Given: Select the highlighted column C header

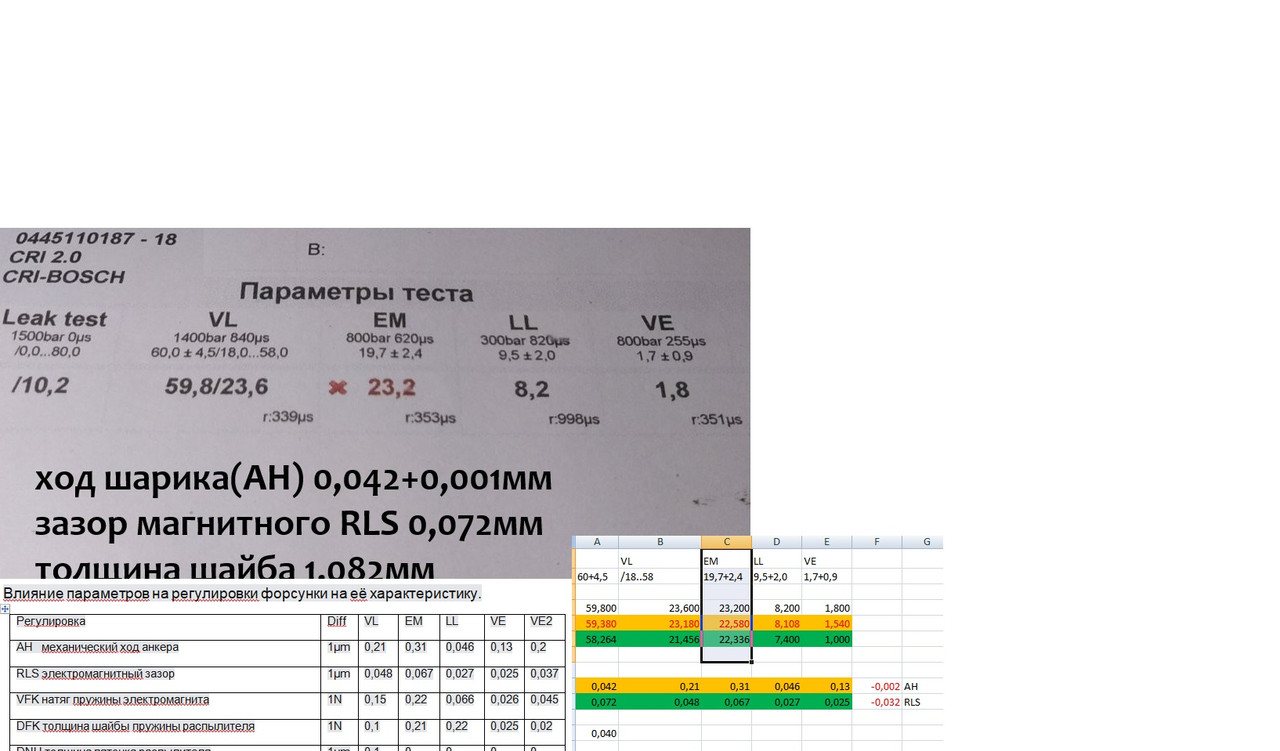Looking at the screenshot, I should coord(726,542).
